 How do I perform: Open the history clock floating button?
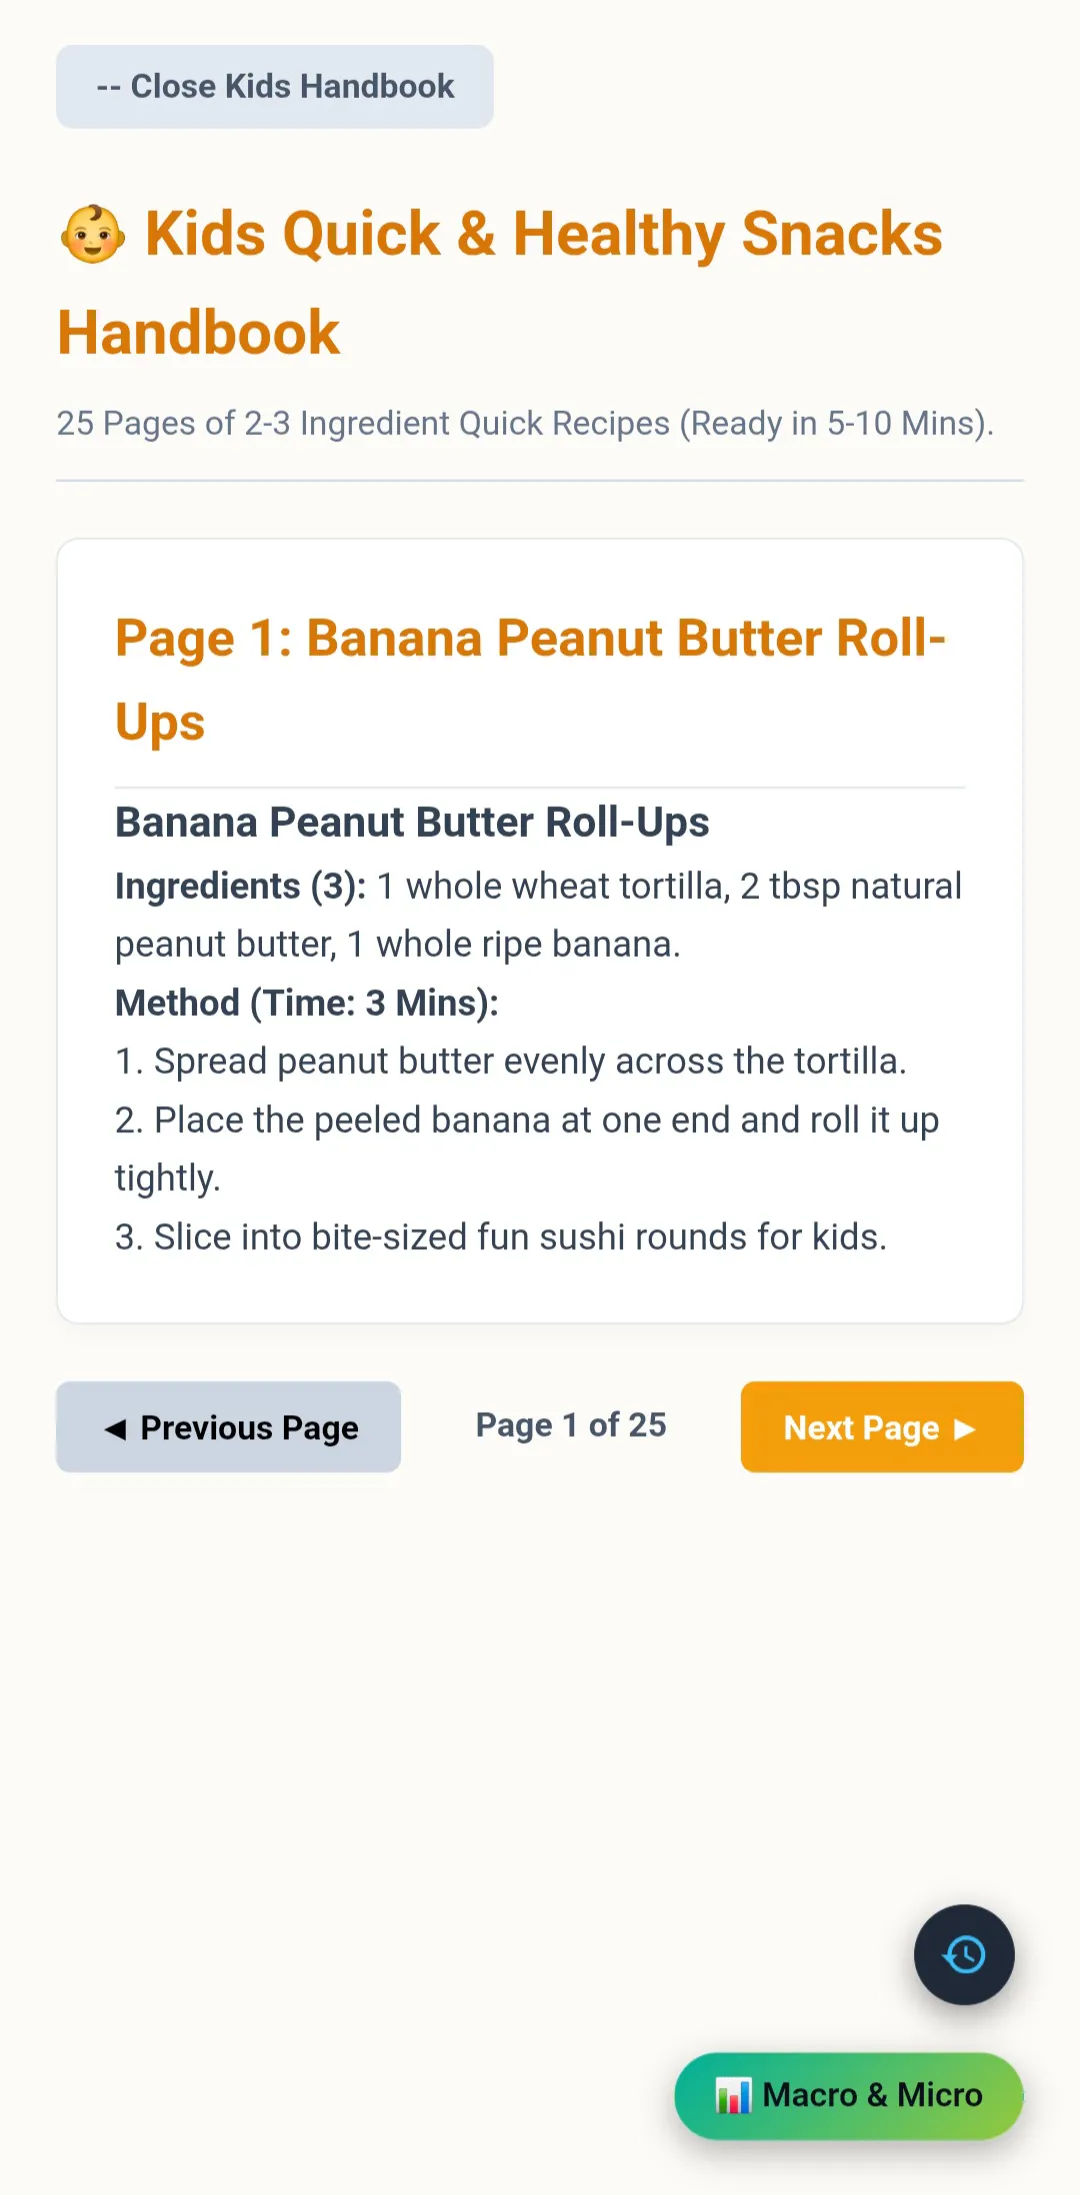(964, 1954)
